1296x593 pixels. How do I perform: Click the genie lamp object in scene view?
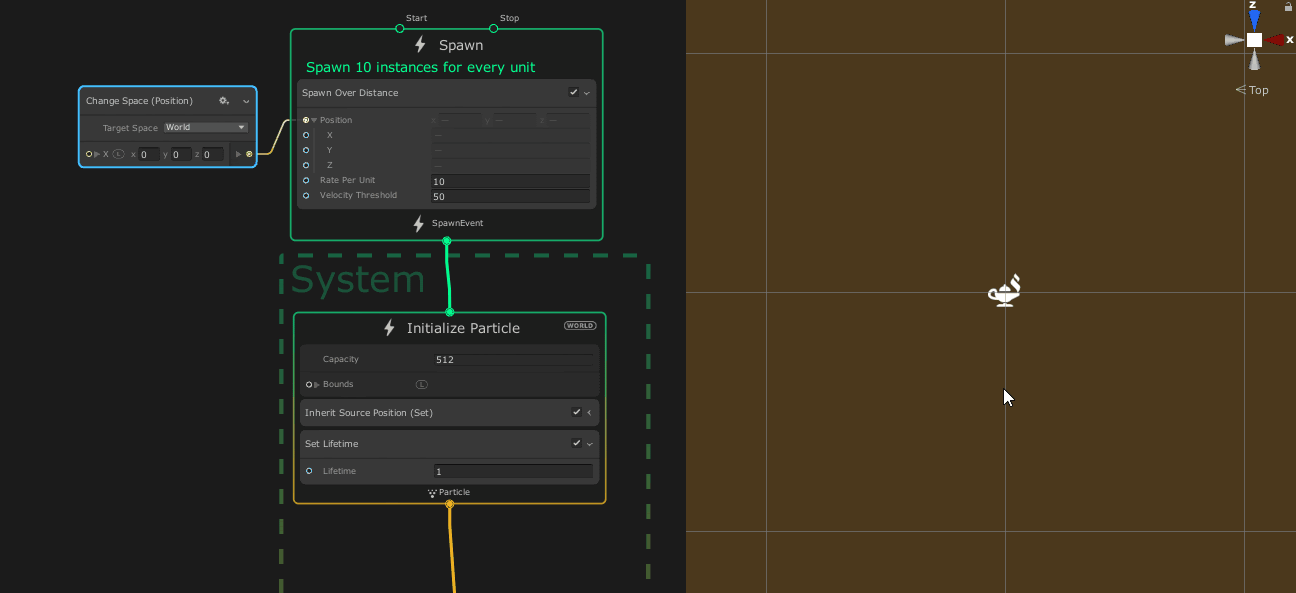tap(1004, 291)
